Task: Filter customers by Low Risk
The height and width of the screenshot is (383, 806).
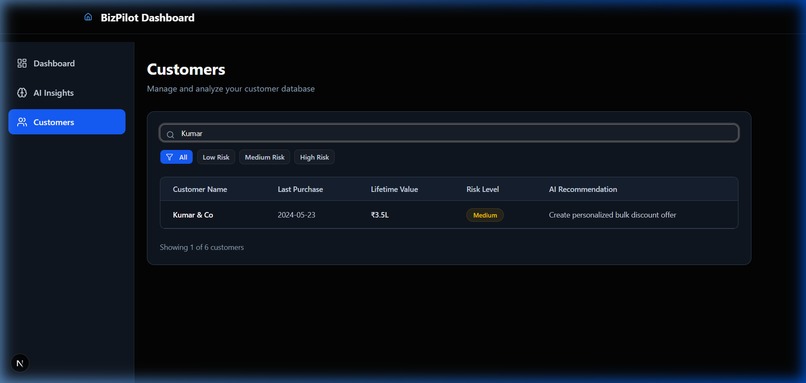Action: pyautogui.click(x=216, y=157)
